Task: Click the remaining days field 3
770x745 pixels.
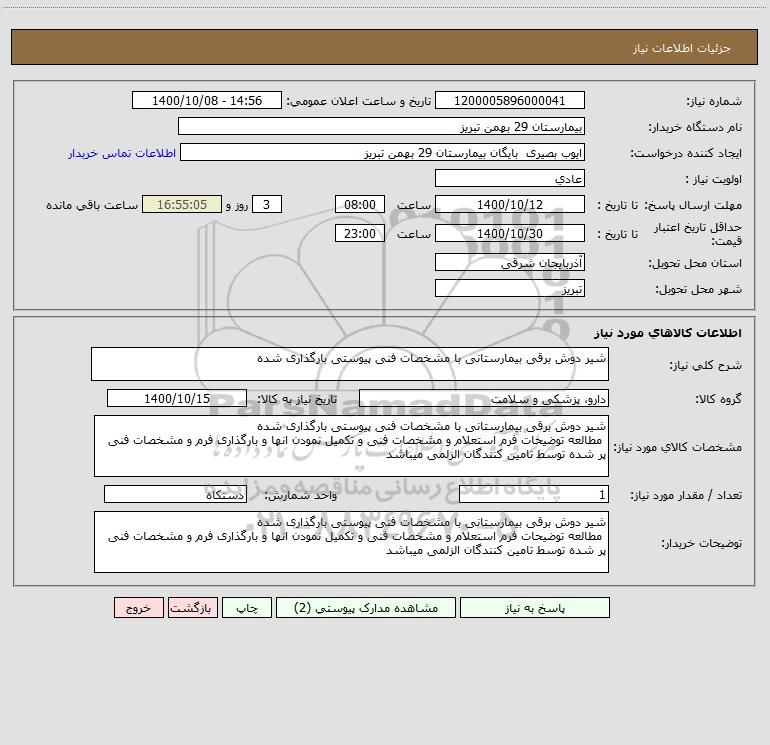Action: coord(267,204)
